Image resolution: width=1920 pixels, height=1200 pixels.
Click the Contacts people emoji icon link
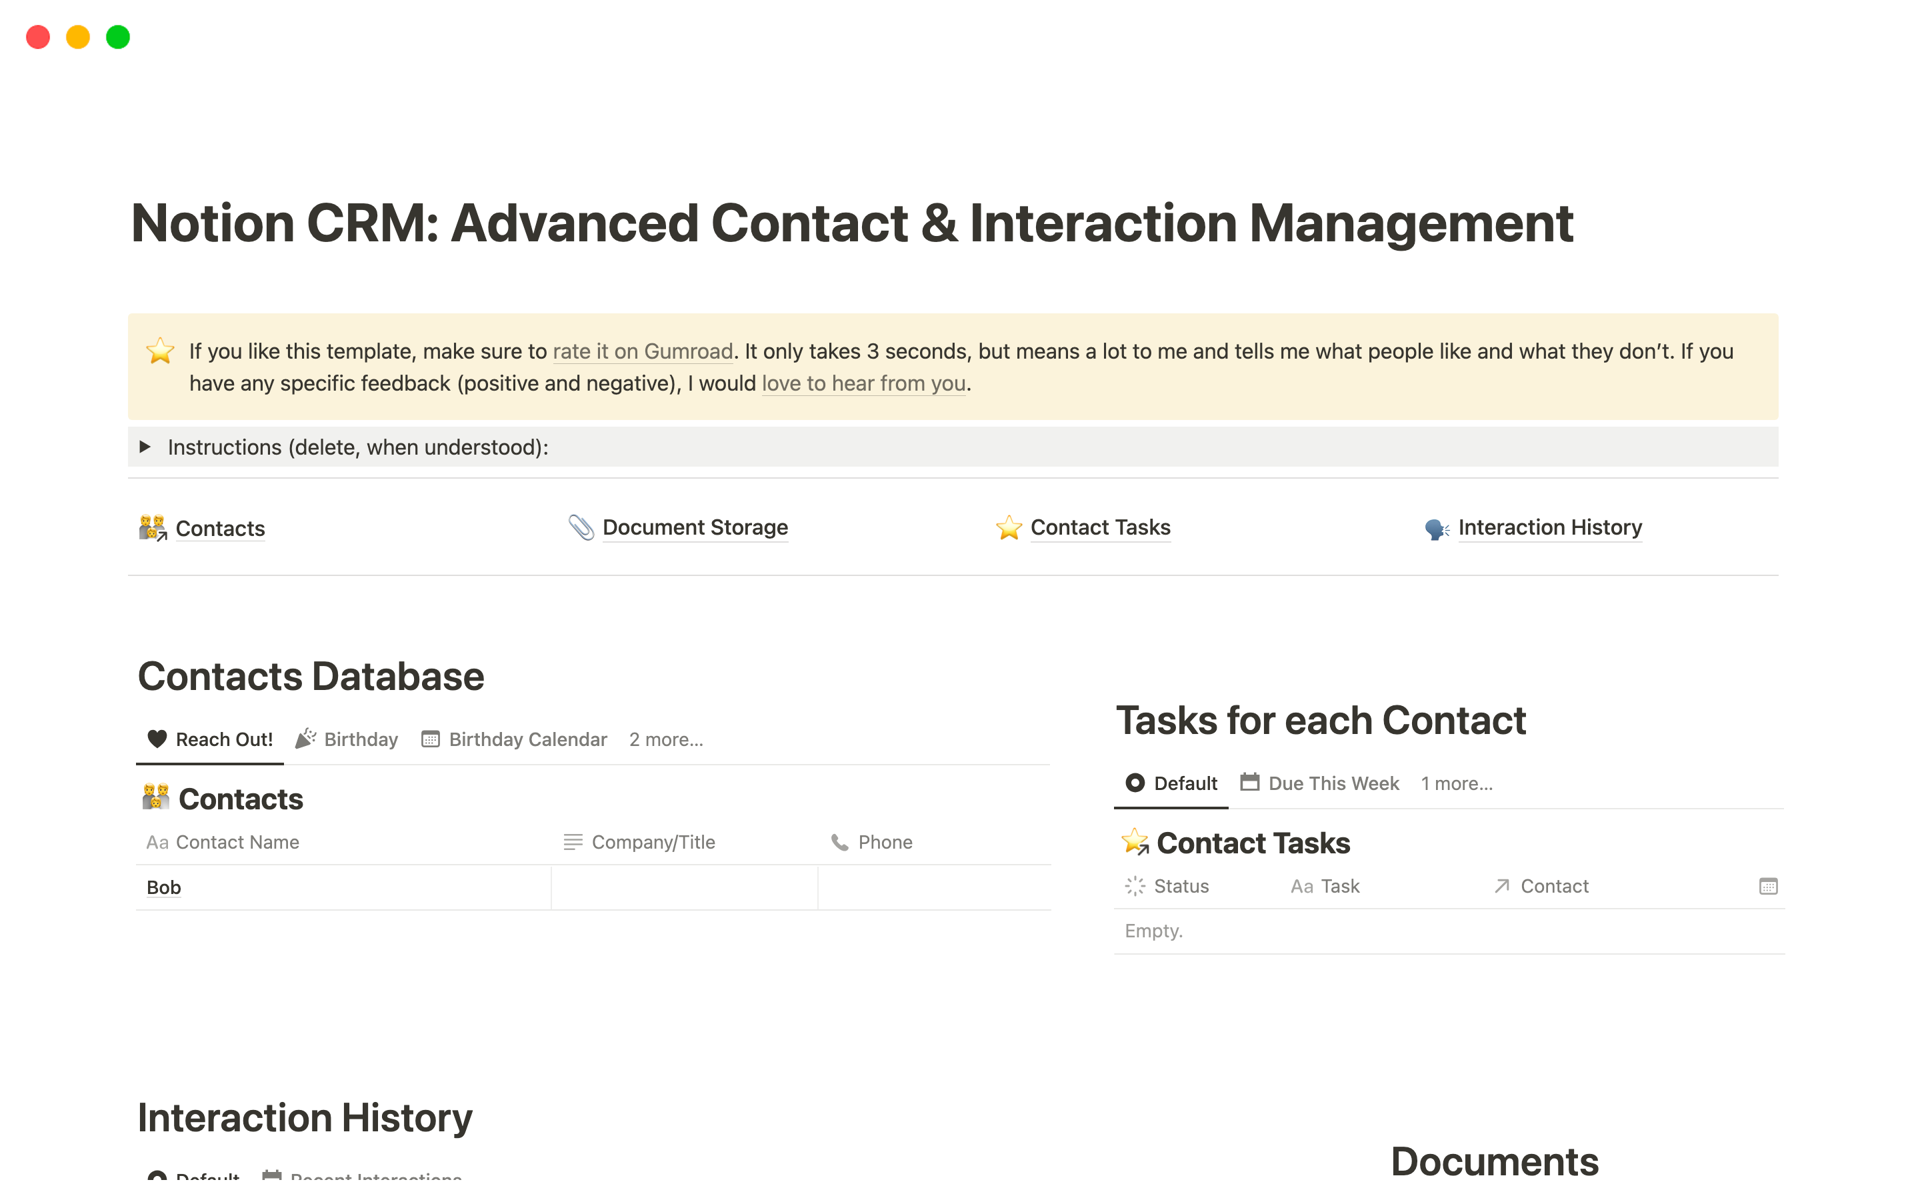152,528
